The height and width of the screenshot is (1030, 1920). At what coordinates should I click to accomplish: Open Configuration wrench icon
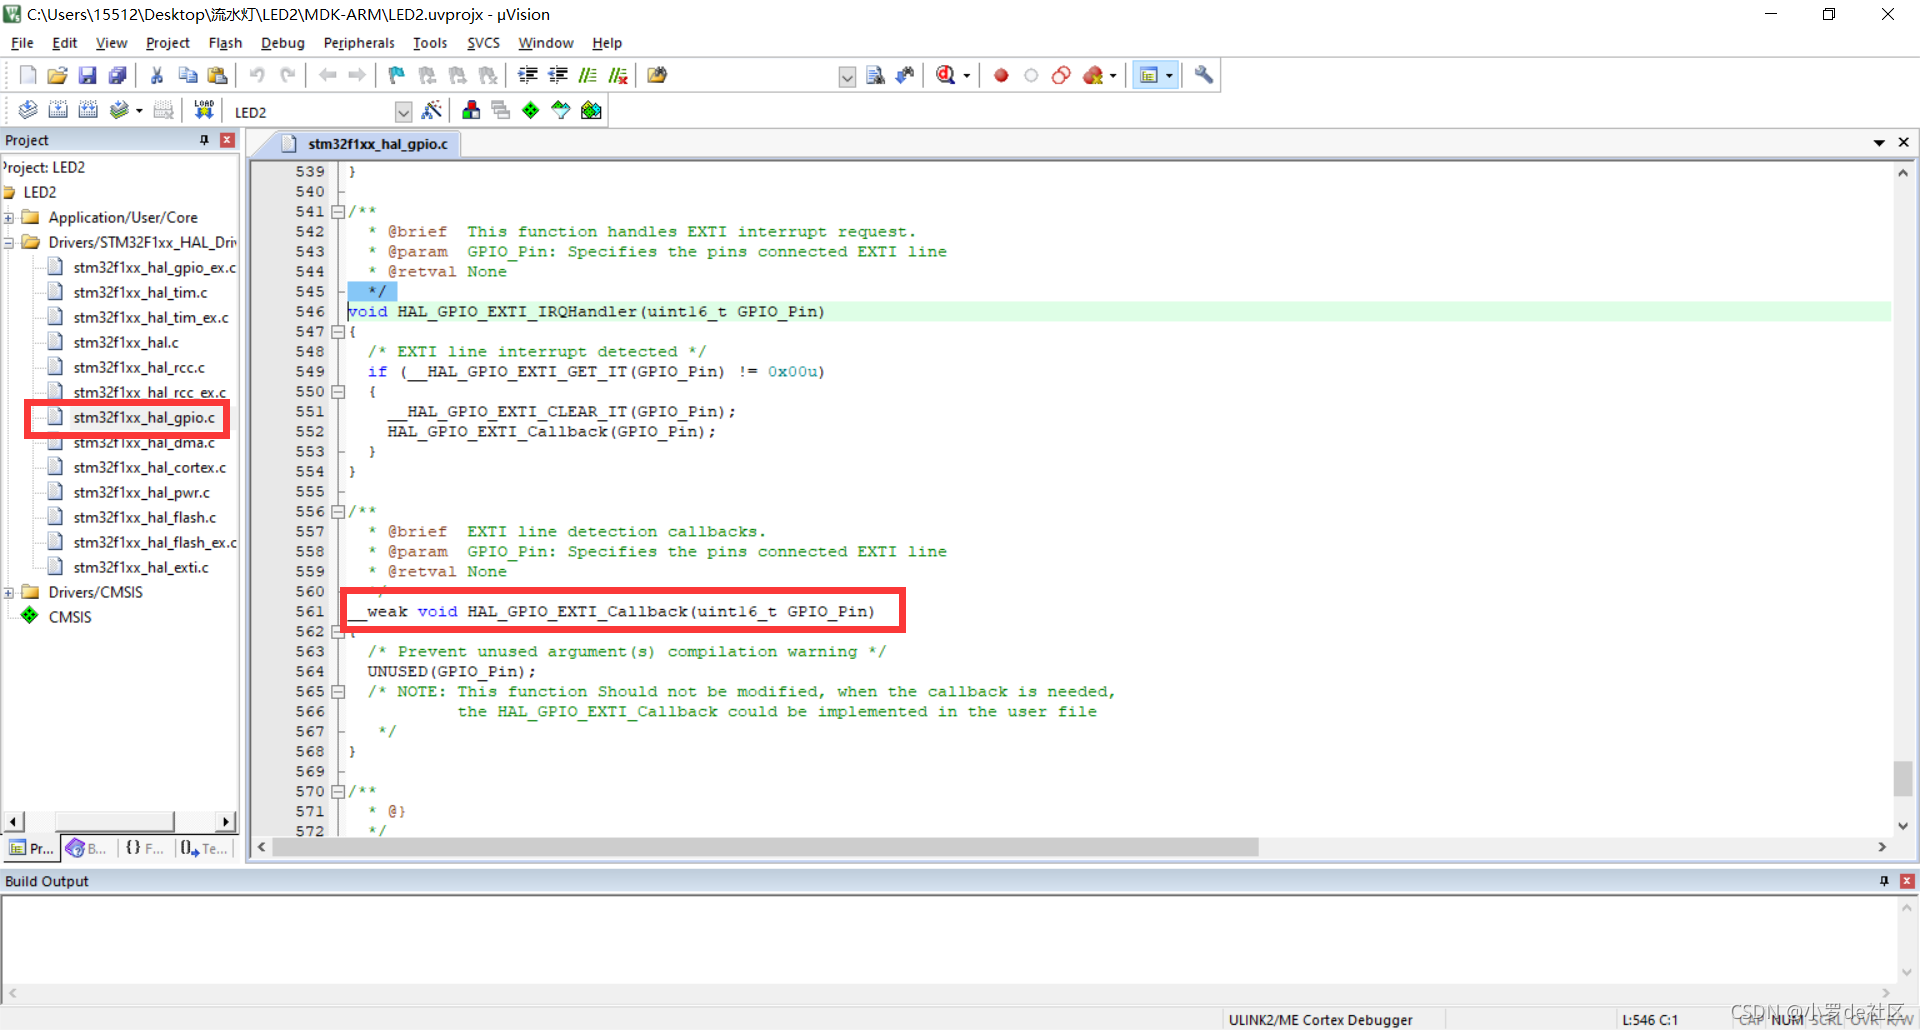[x=1204, y=75]
